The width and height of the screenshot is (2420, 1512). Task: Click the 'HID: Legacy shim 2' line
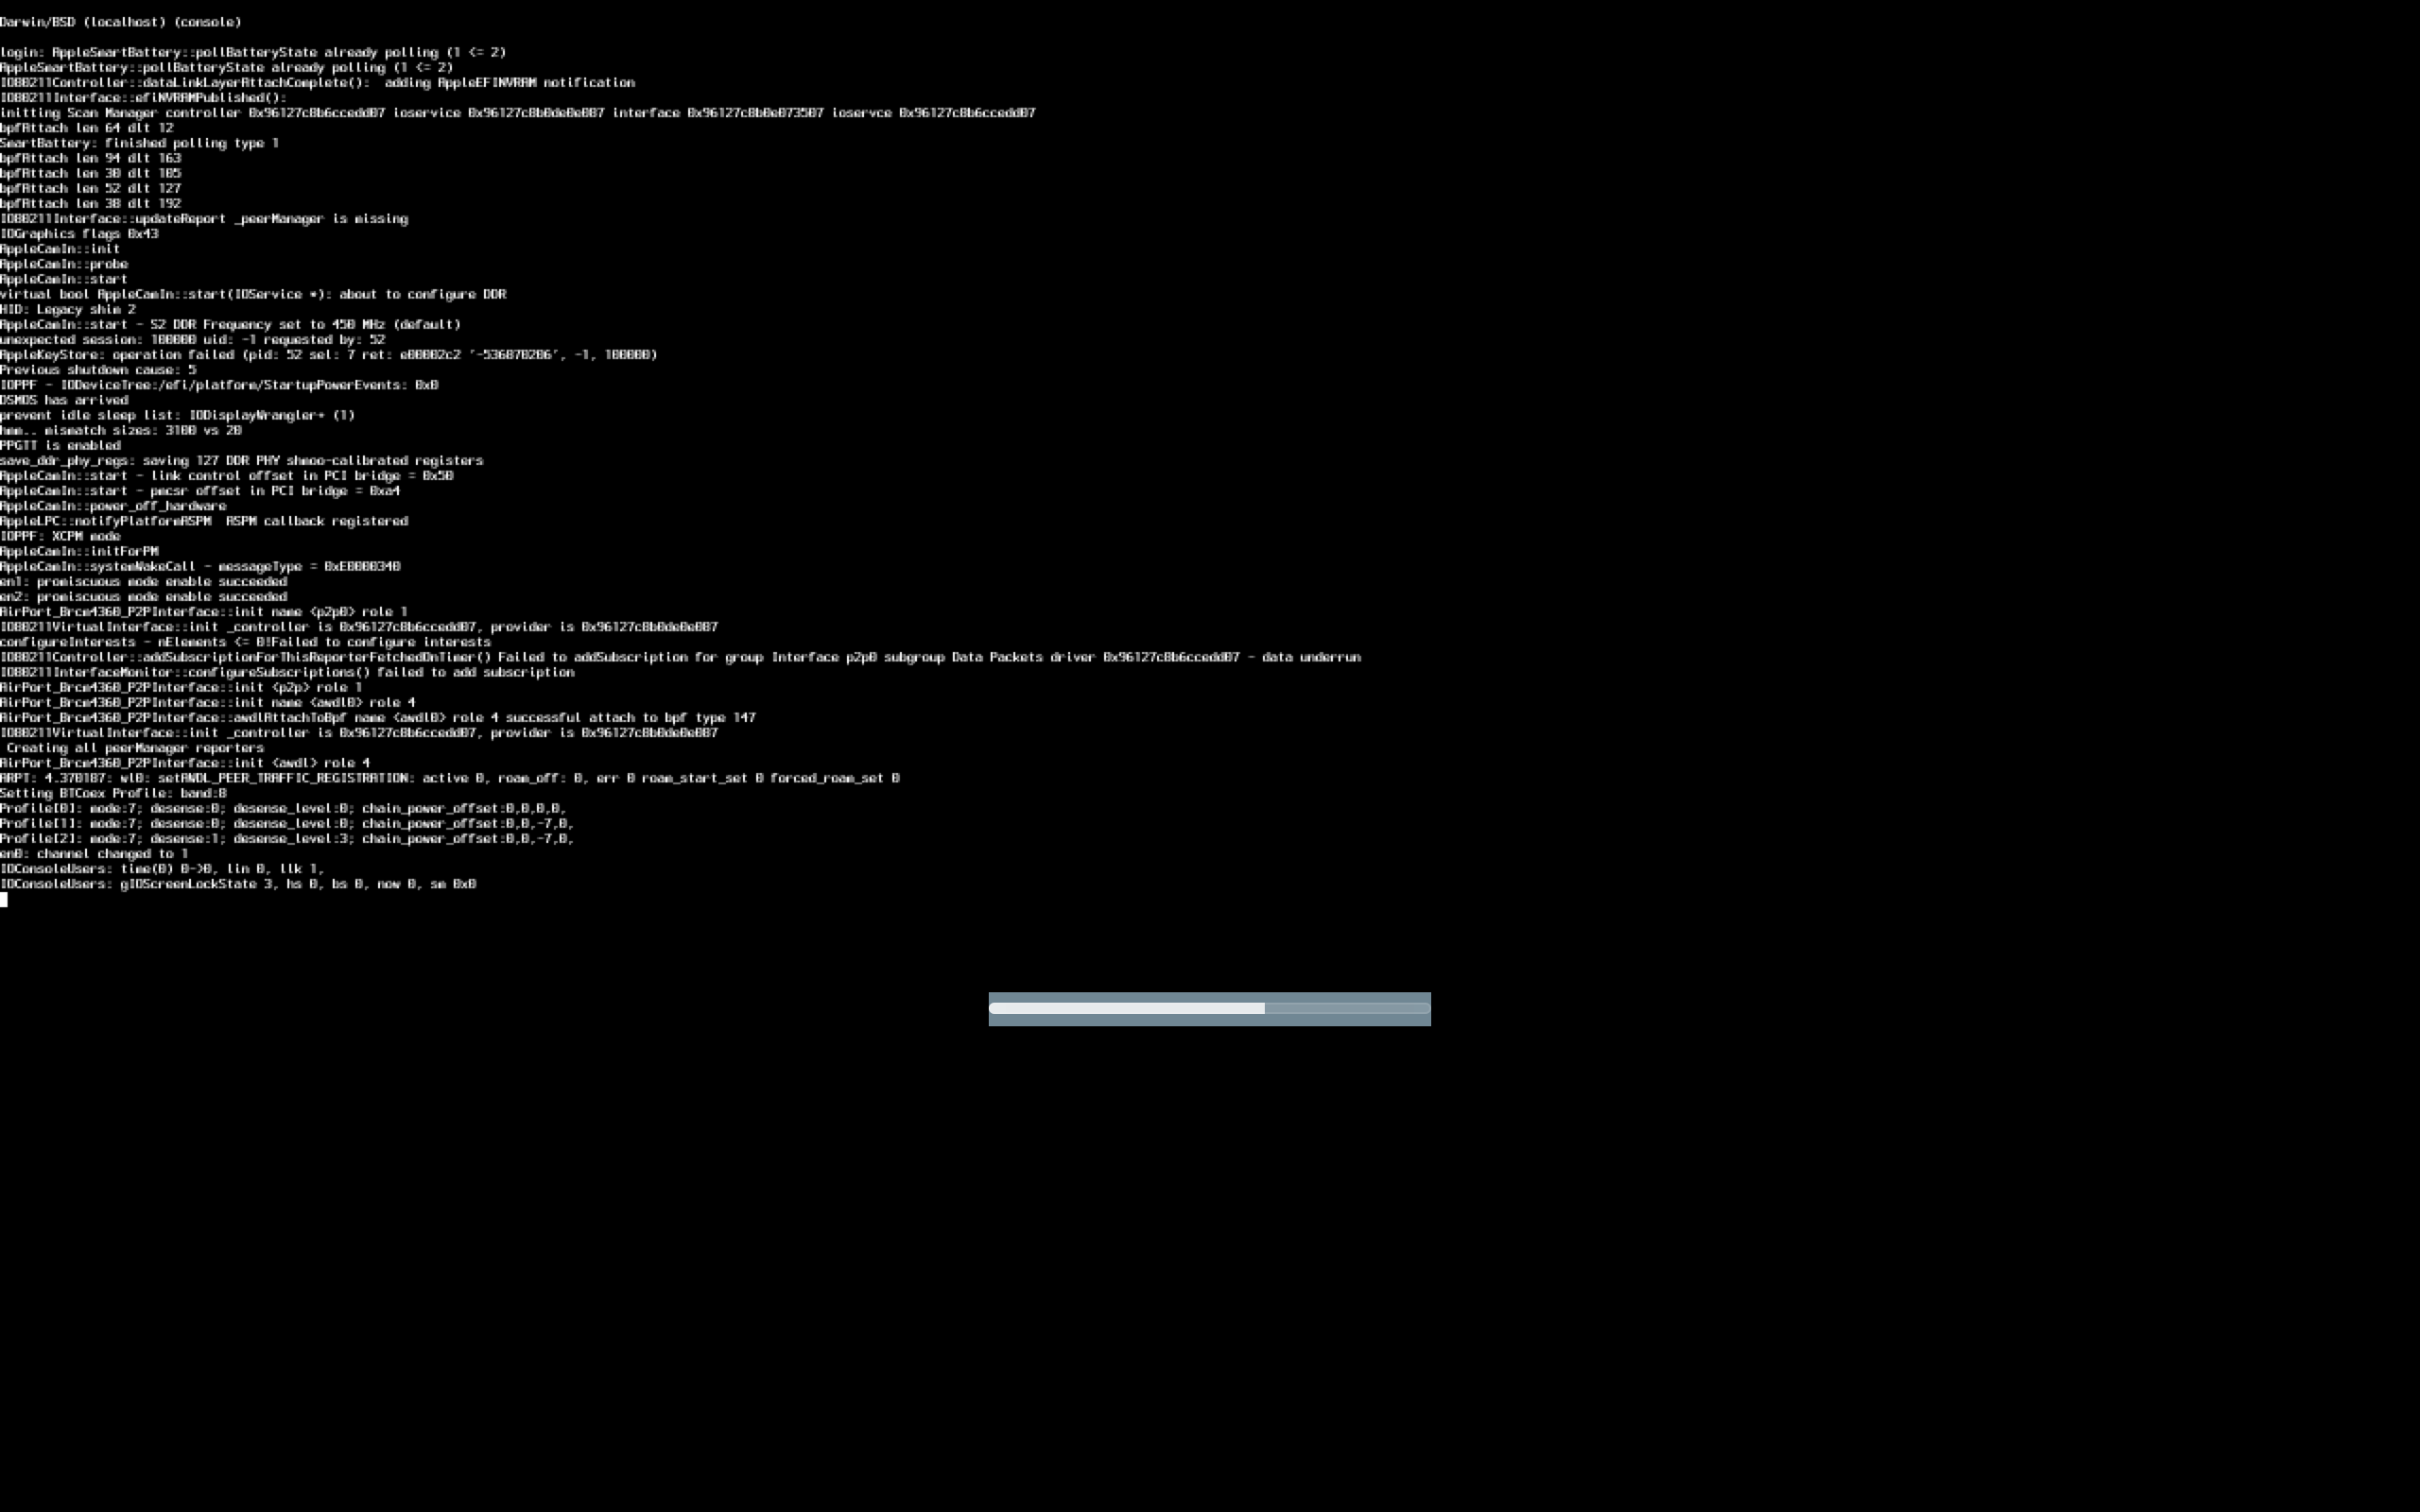(68, 310)
